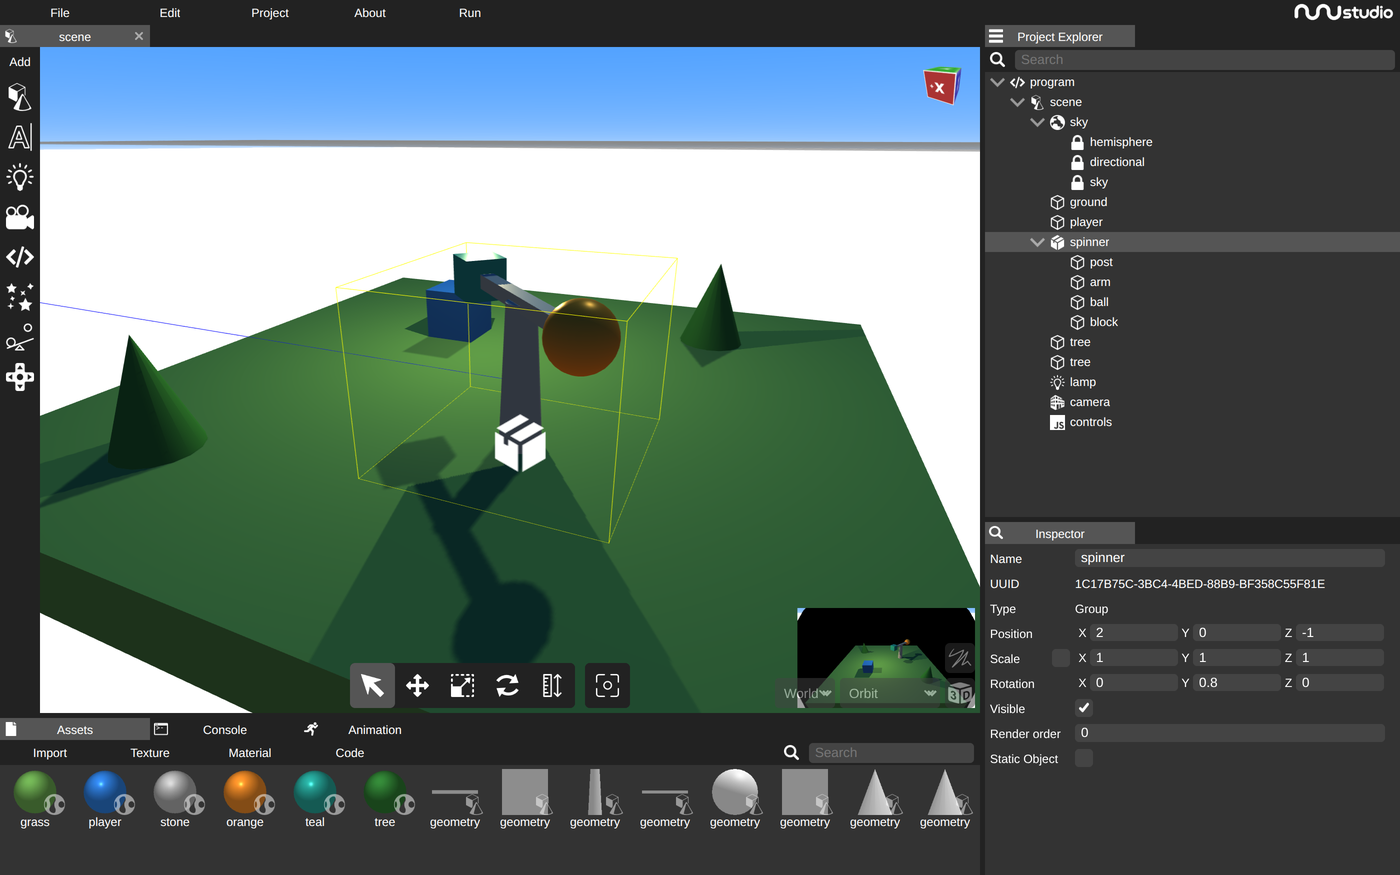This screenshot has height=875, width=1400.
Task: Open the Code assets menu
Action: (x=350, y=753)
